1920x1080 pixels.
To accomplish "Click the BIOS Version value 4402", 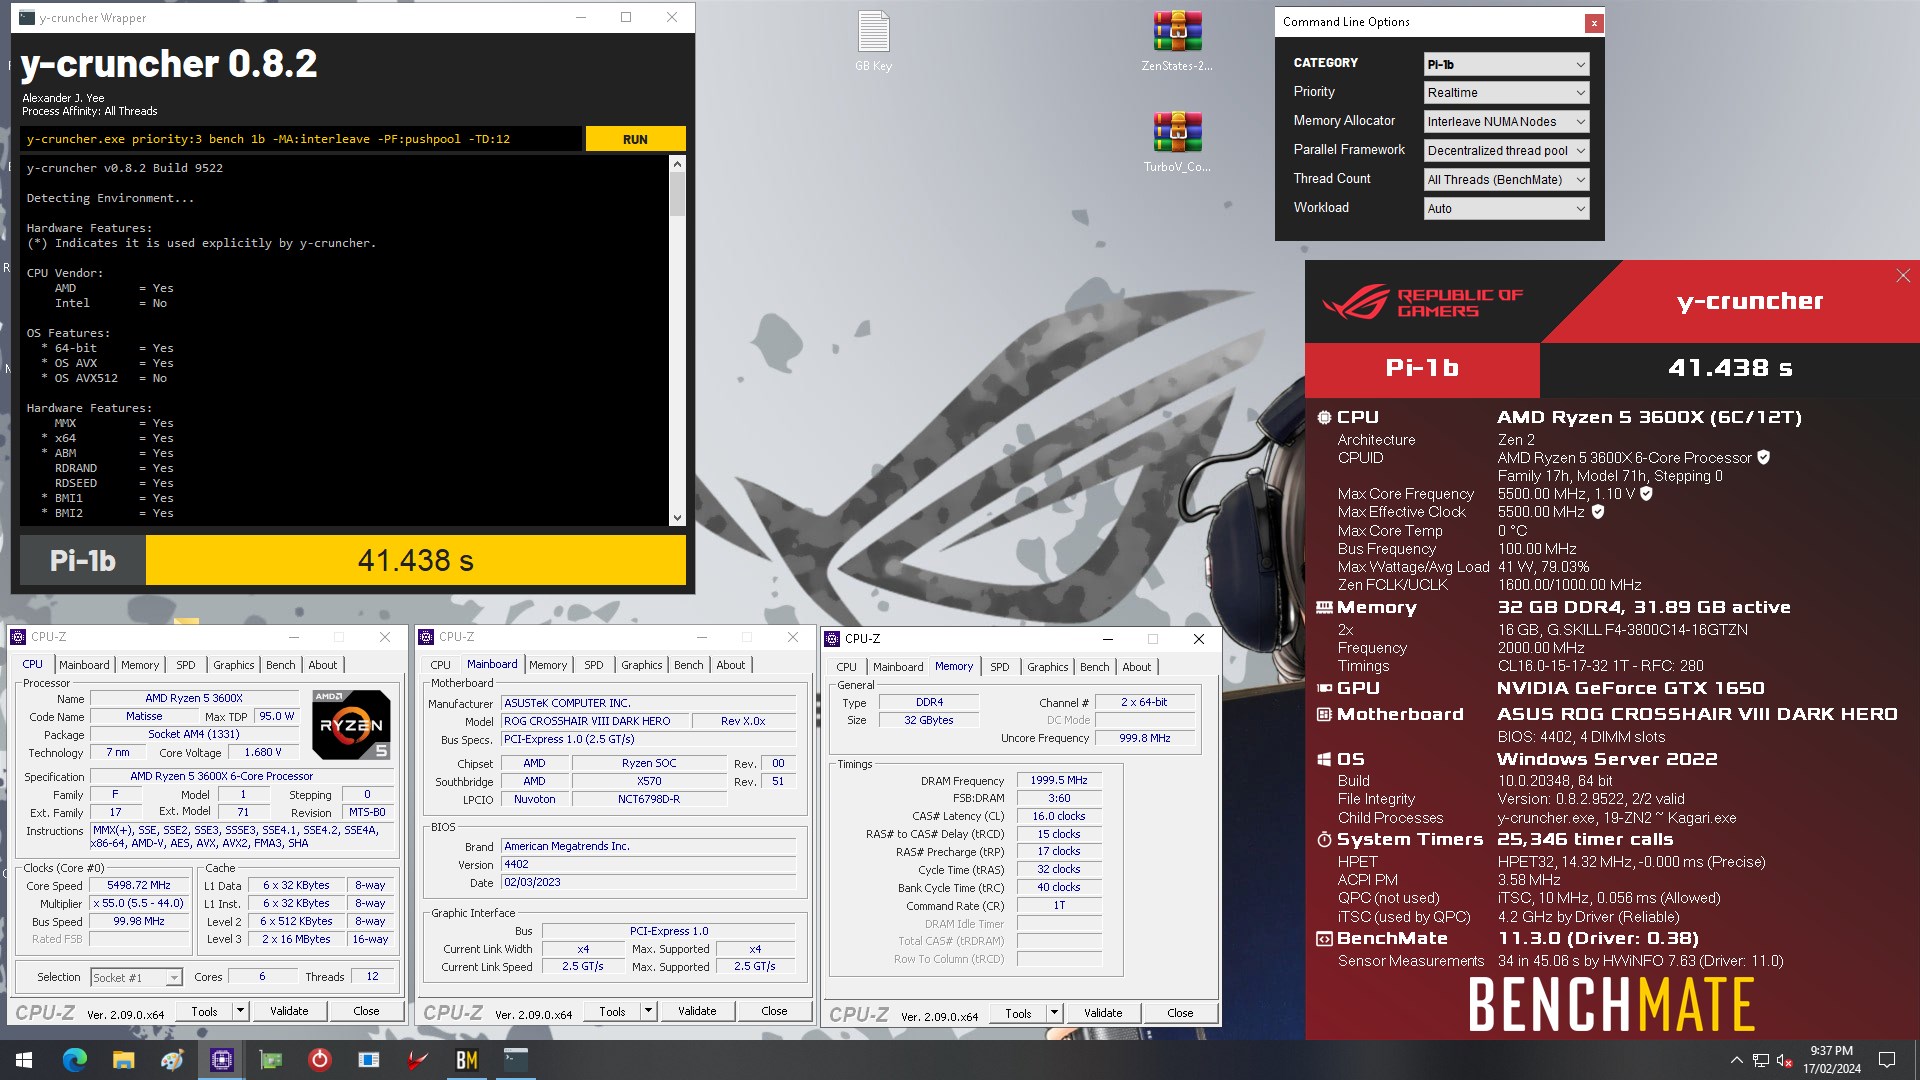I will pos(648,864).
